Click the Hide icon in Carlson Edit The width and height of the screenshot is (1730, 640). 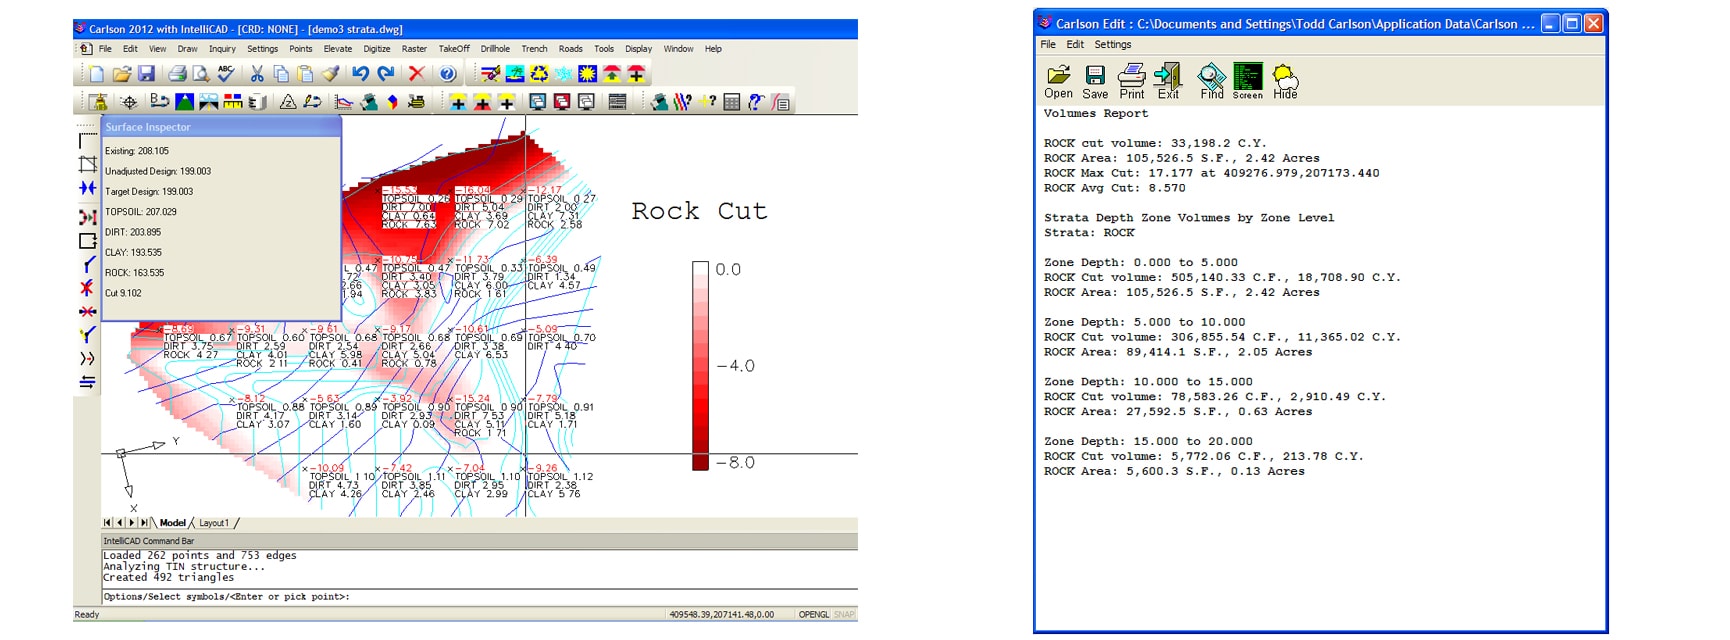pos(1285,80)
